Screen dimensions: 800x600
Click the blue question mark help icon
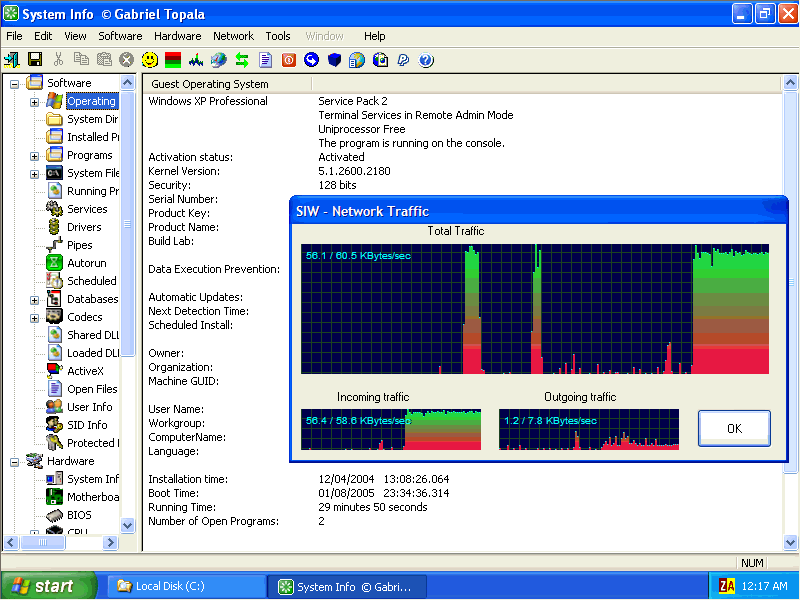pos(426,60)
